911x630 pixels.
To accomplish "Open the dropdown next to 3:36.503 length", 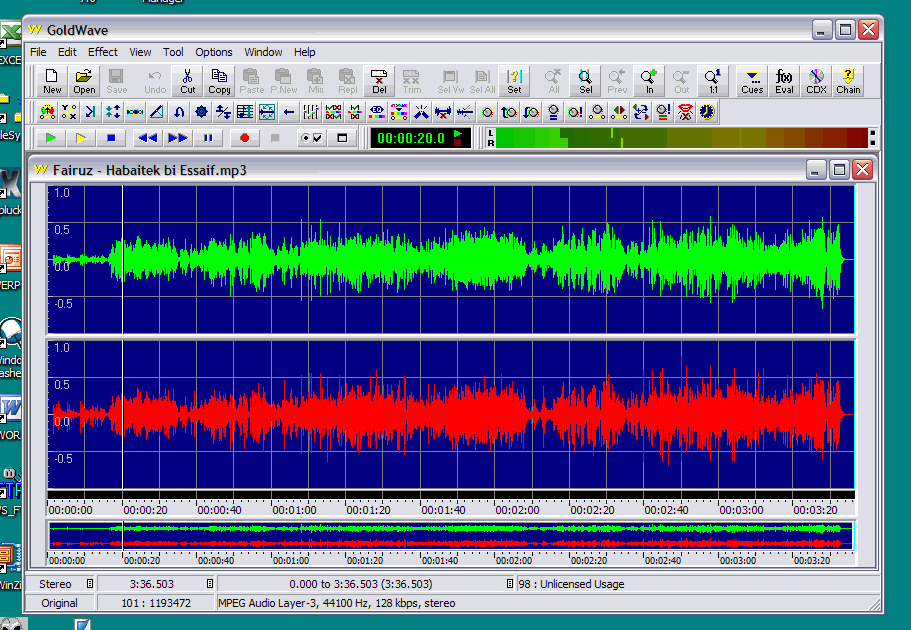I will tap(210, 584).
